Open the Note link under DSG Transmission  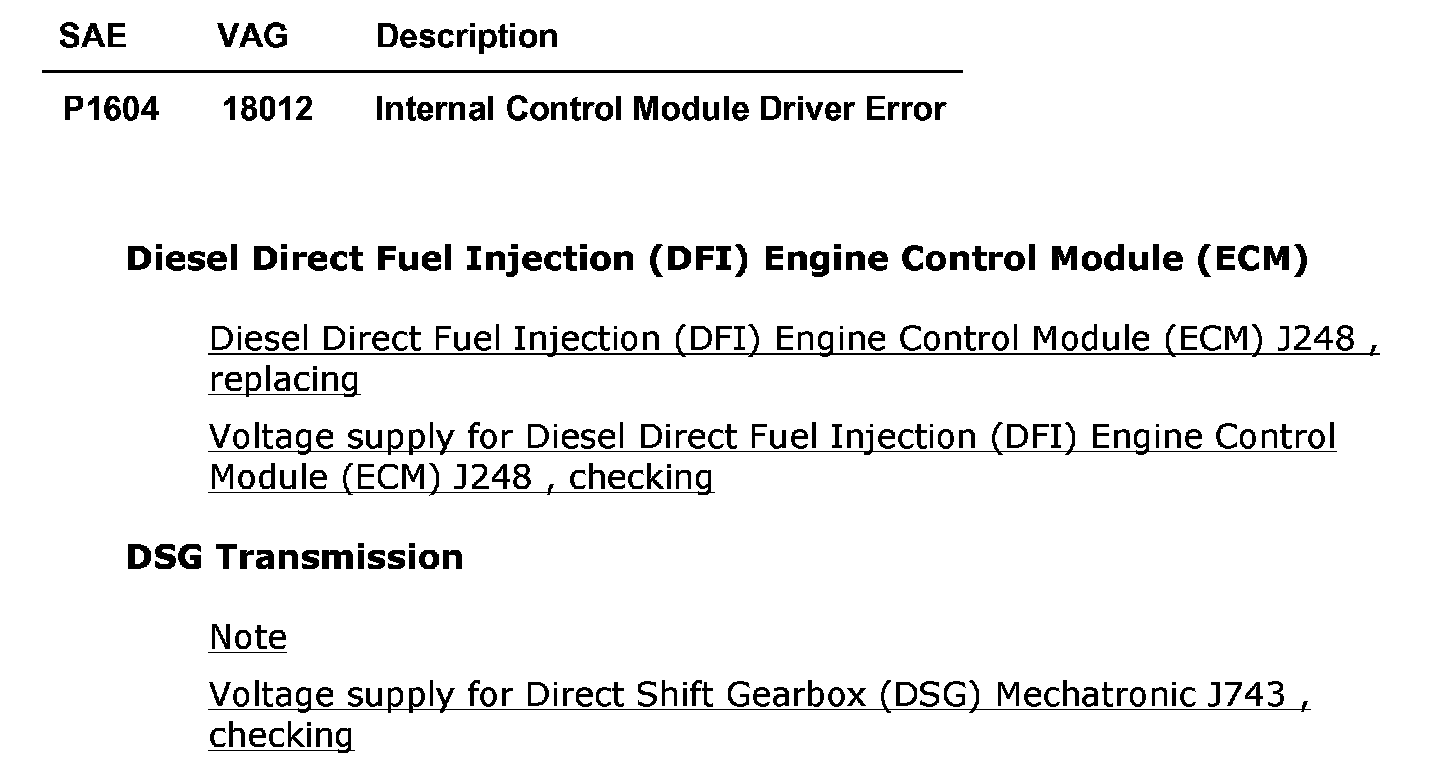click(x=248, y=637)
